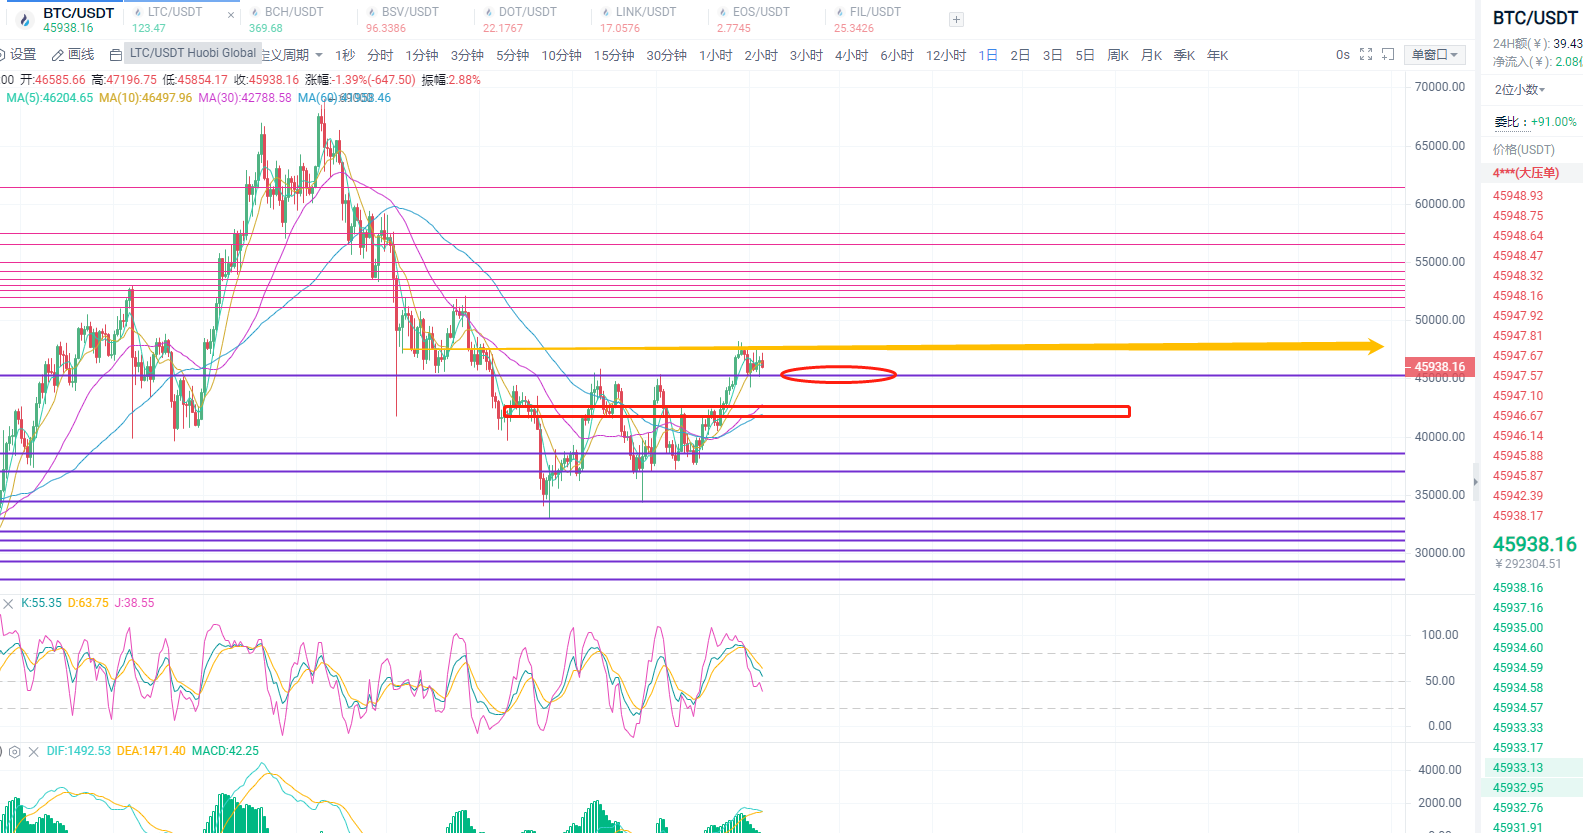Close the KDJ indicator panel
The width and height of the screenshot is (1583, 833).
coord(8,603)
